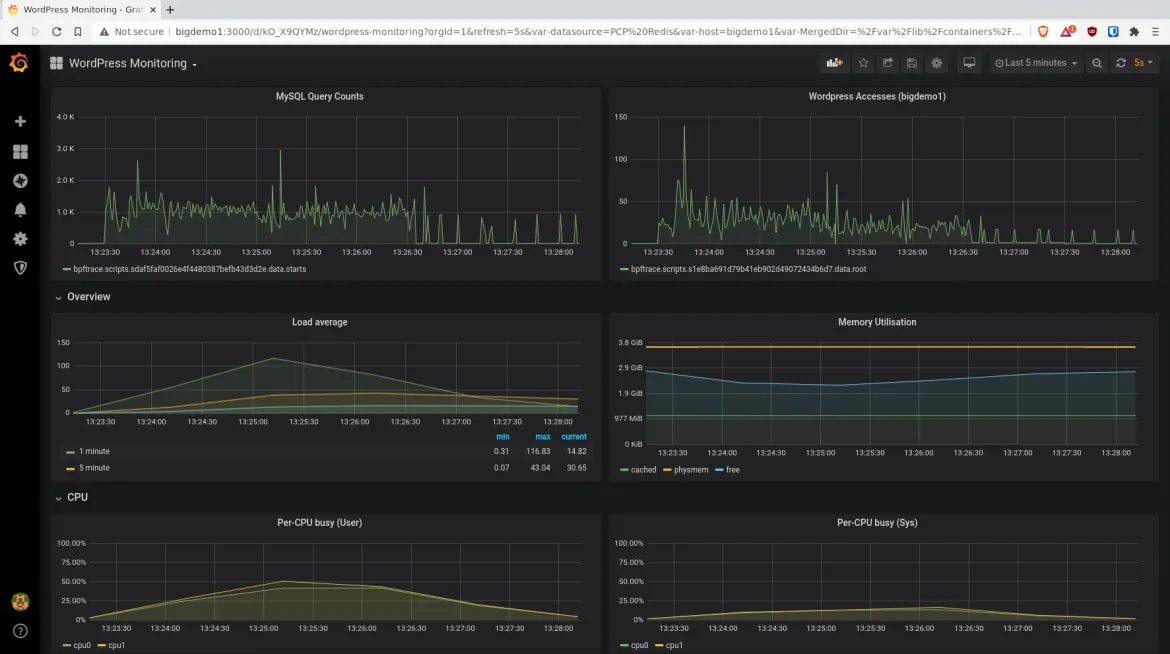Image resolution: width=1170 pixels, height=654 pixels.
Task: Open the 5s refresh interval dropdown
Action: coord(1143,63)
